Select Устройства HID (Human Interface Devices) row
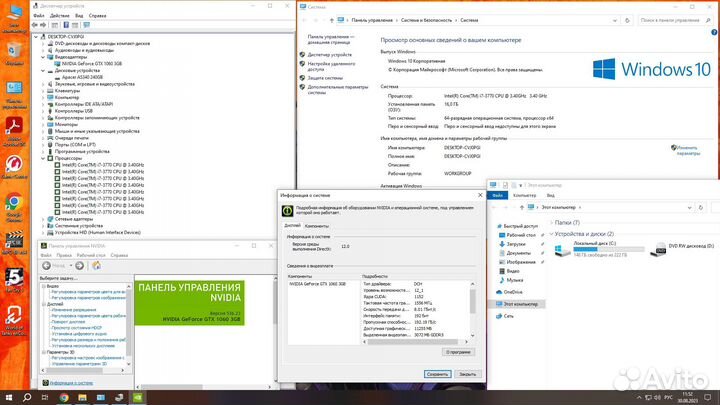720x405 pixels. [x=97, y=232]
